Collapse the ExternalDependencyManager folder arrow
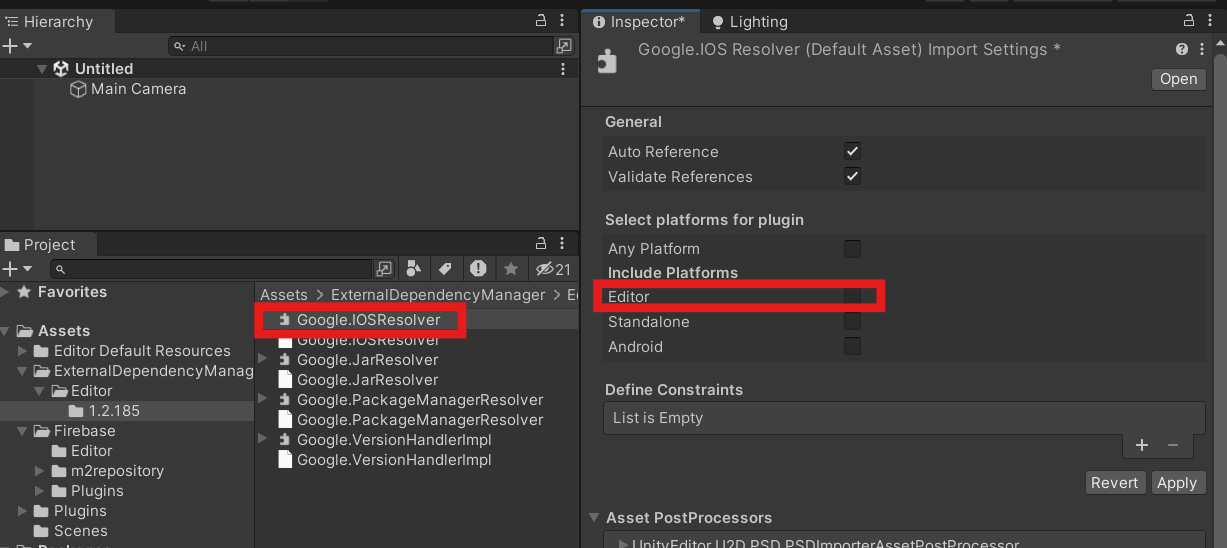 (x=23, y=371)
